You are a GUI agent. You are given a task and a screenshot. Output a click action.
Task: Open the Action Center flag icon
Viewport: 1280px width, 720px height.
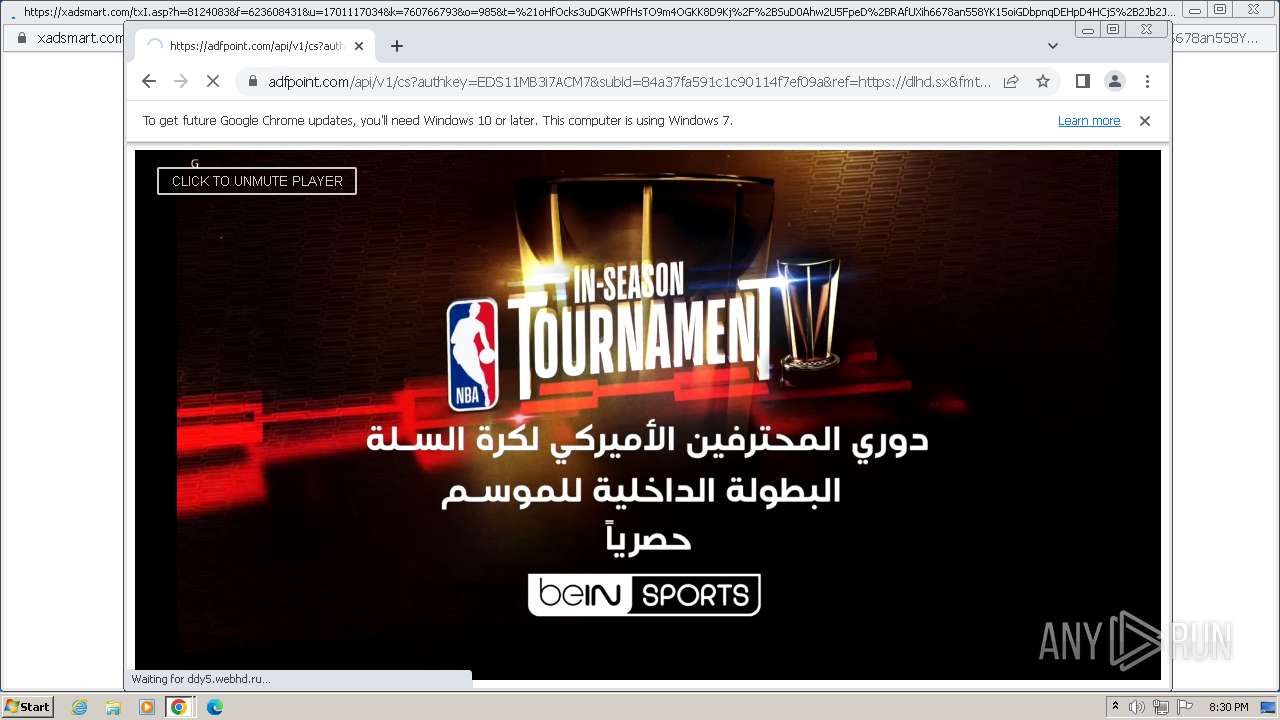coord(1185,707)
